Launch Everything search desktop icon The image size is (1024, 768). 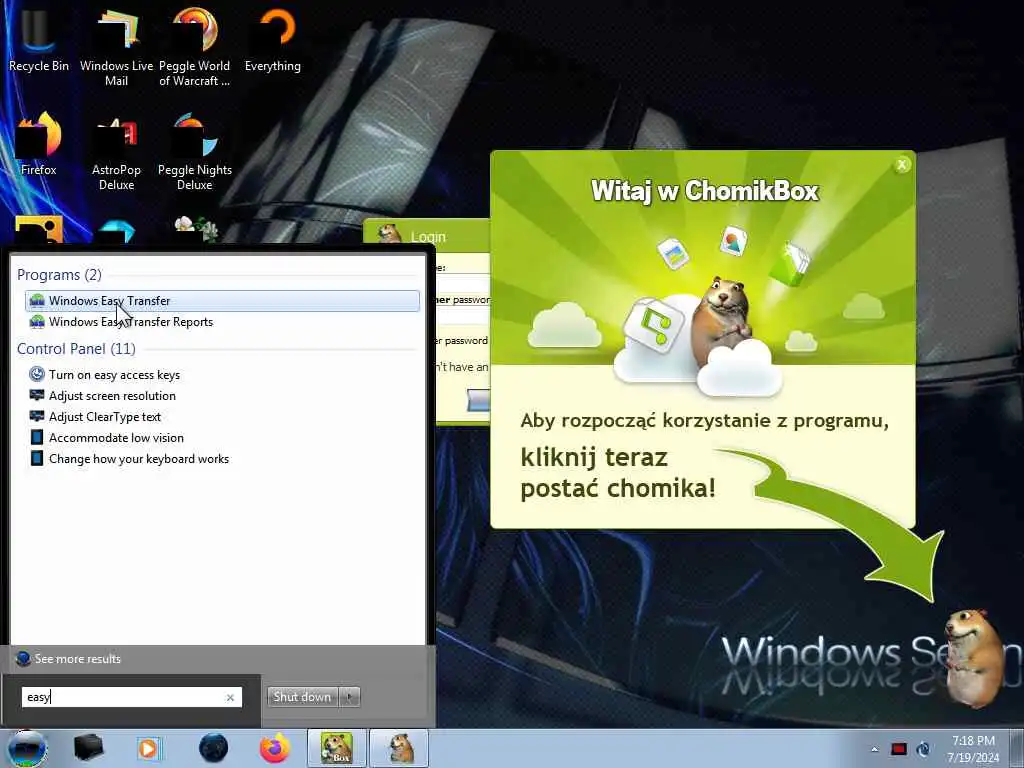273,39
